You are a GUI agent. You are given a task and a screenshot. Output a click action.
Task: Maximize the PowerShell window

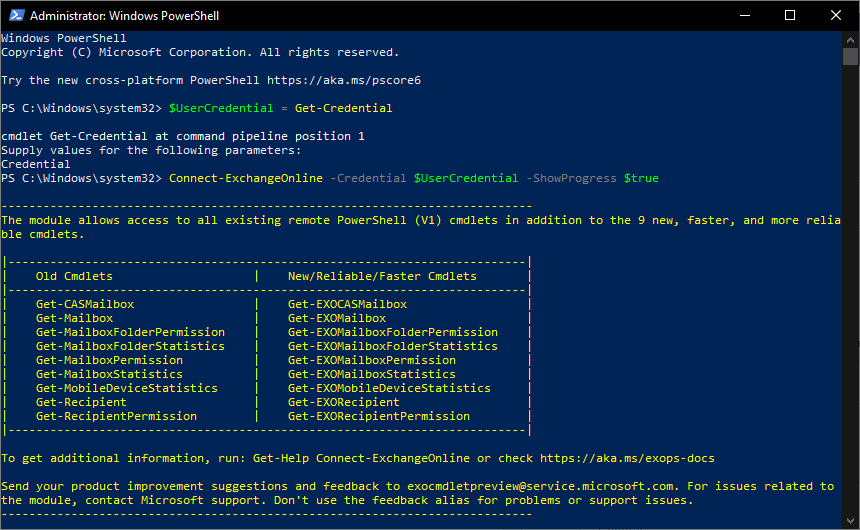coord(790,15)
